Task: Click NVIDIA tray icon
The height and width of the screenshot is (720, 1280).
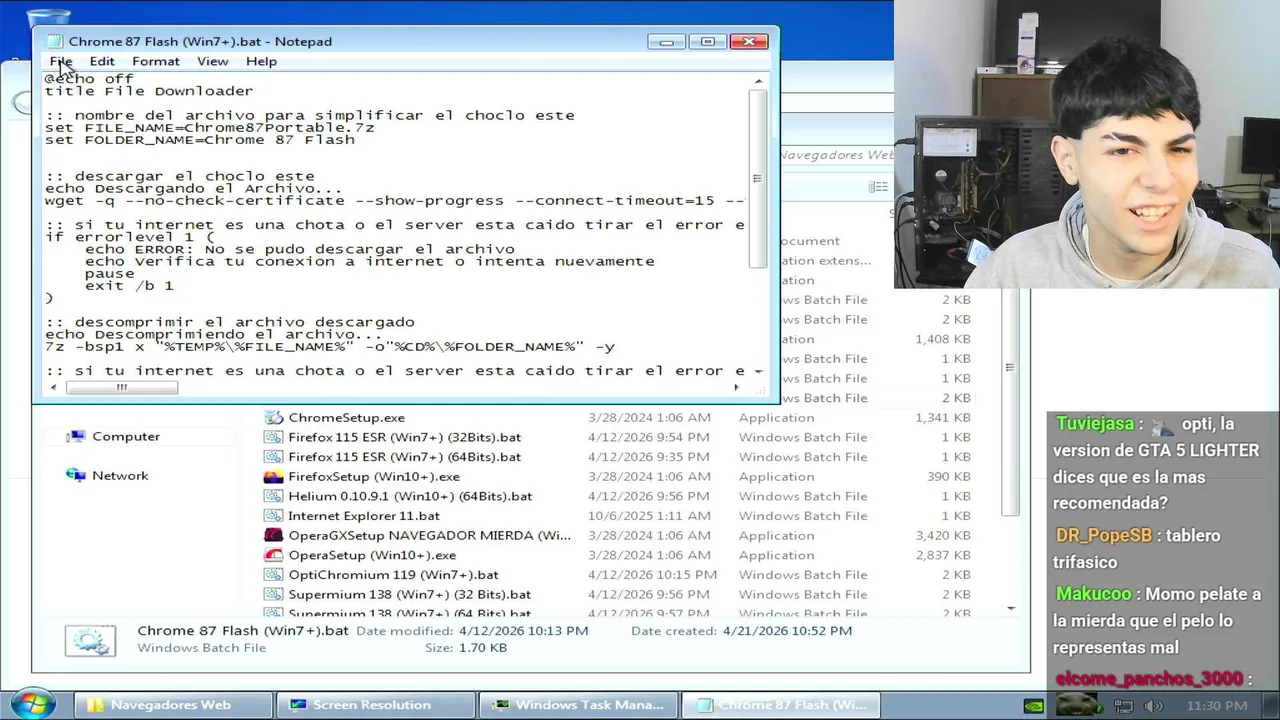Action: (x=1033, y=705)
